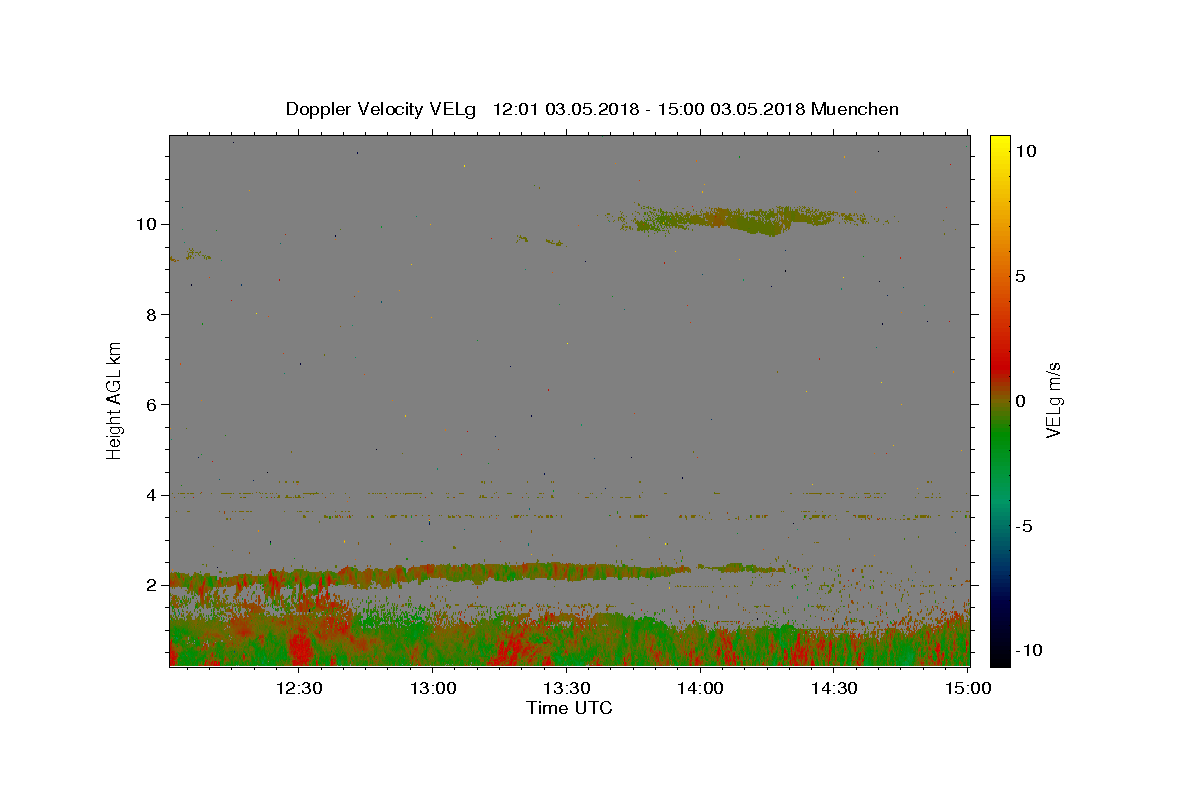Click the height tick label 10

pyautogui.click(x=145, y=224)
